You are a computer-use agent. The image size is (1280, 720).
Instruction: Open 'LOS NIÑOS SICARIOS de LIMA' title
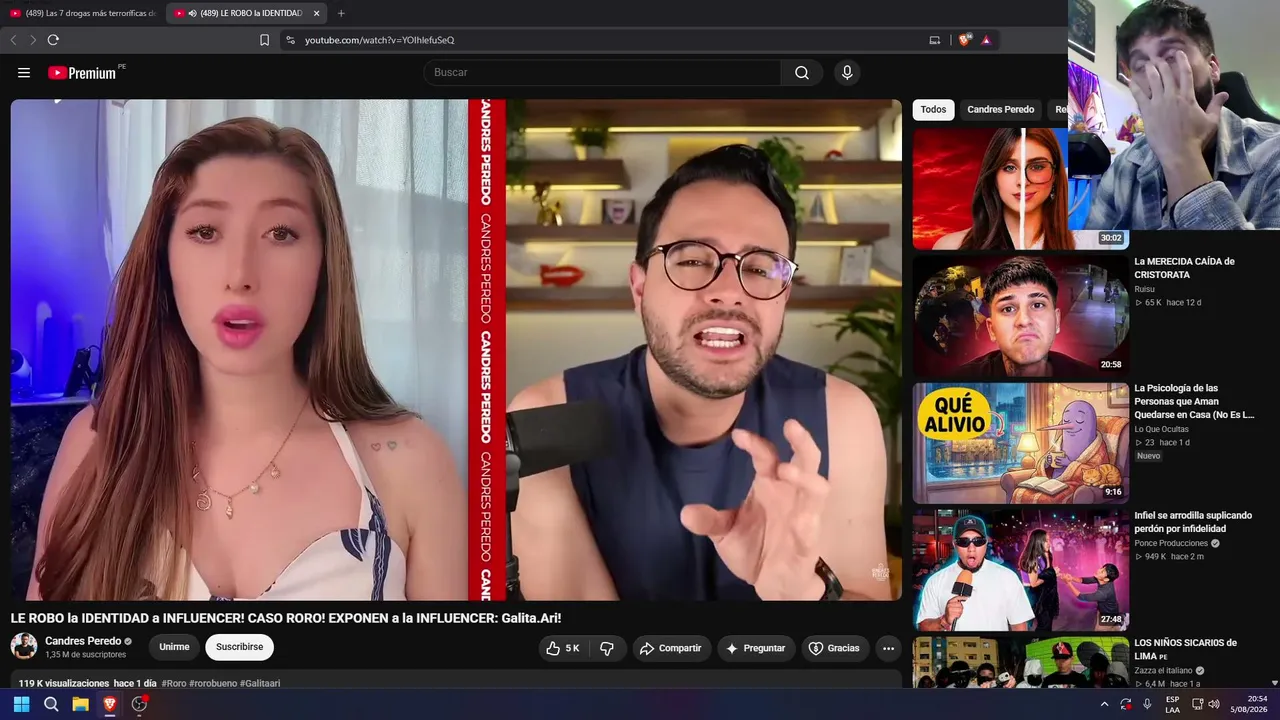pyautogui.click(x=1185, y=649)
